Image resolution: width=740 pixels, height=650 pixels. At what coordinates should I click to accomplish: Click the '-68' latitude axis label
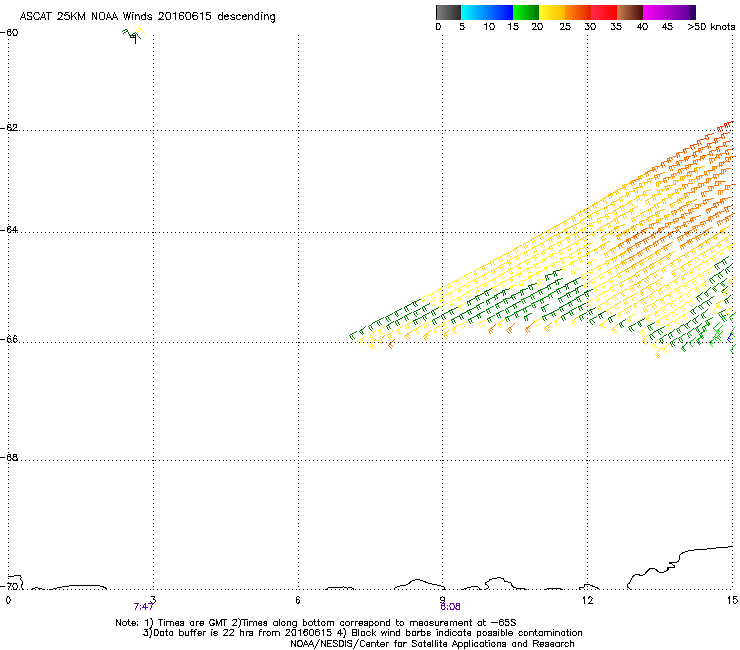9,457
